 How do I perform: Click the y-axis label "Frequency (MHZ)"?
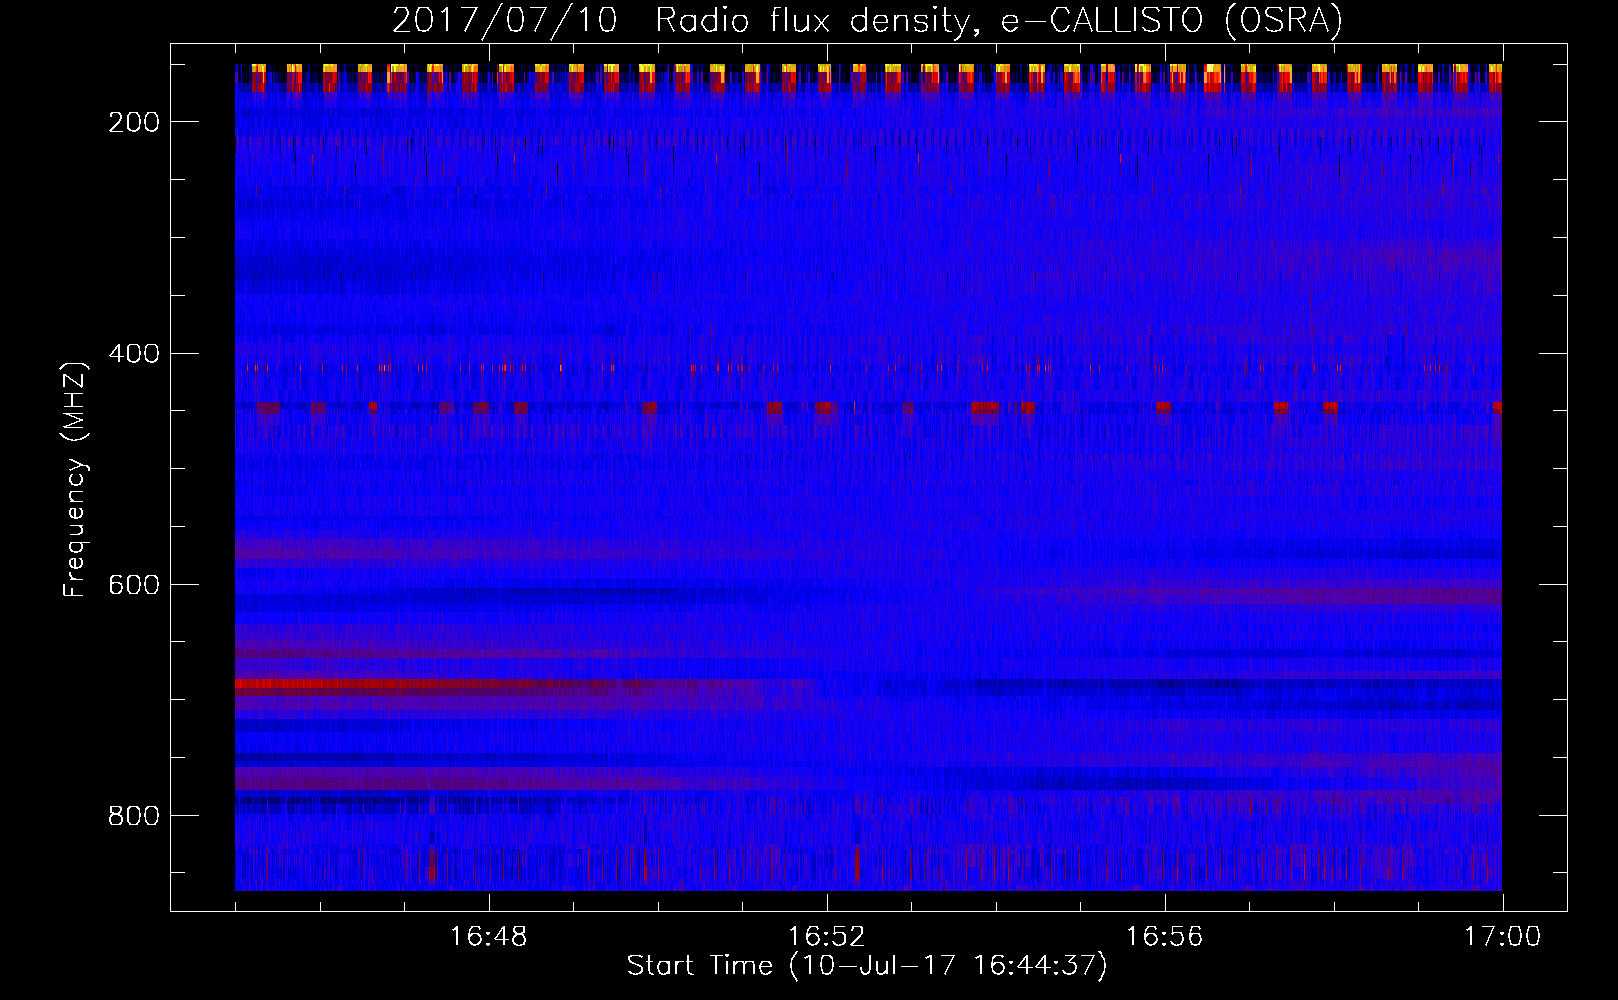(75, 479)
